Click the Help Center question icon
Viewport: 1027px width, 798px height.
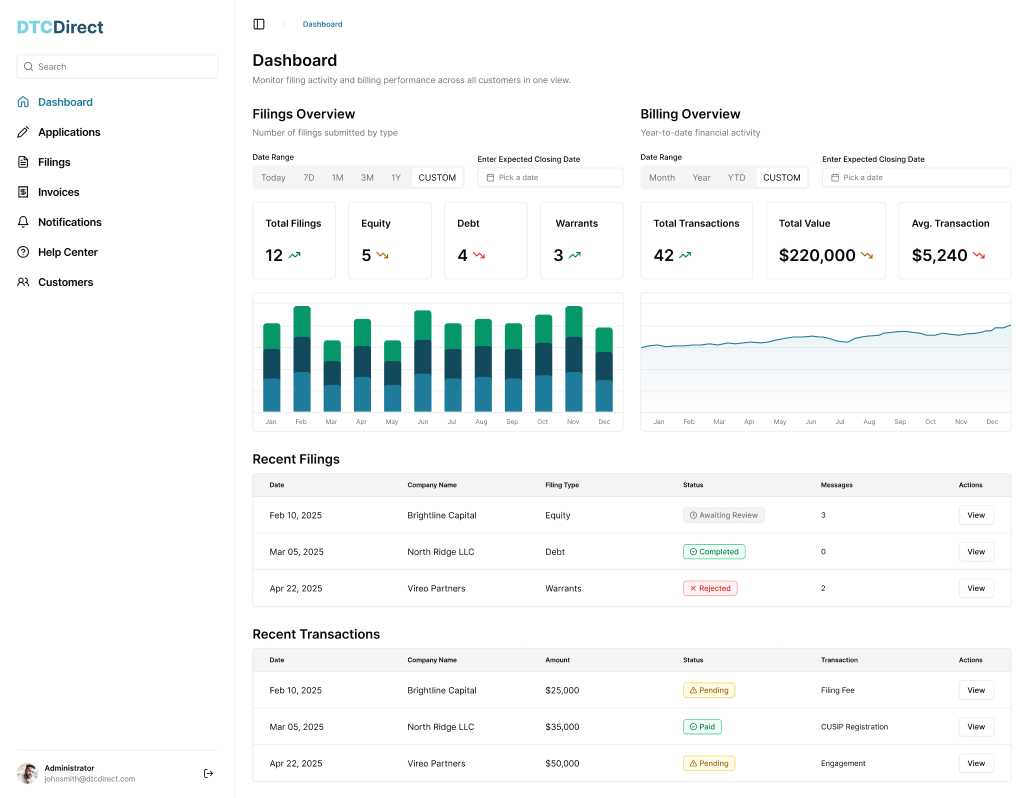pyautogui.click(x=23, y=252)
